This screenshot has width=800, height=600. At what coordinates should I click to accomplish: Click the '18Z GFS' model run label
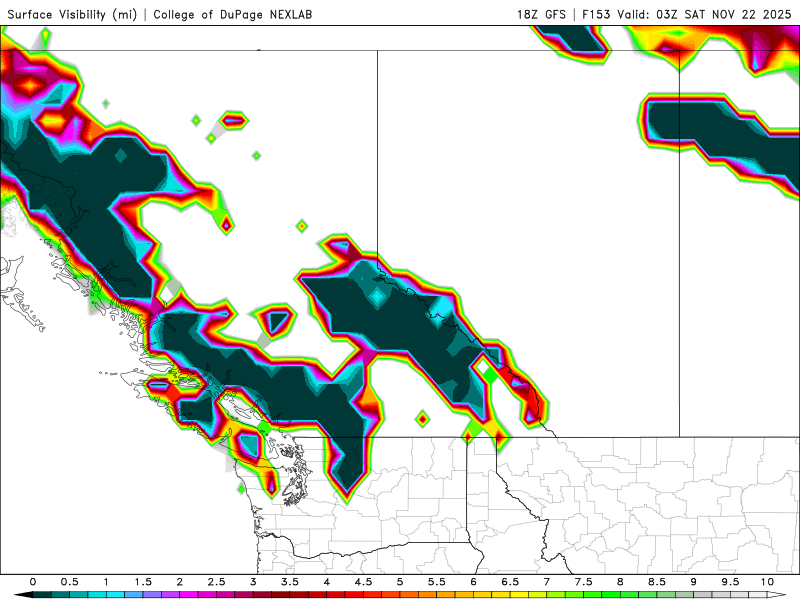(x=541, y=14)
